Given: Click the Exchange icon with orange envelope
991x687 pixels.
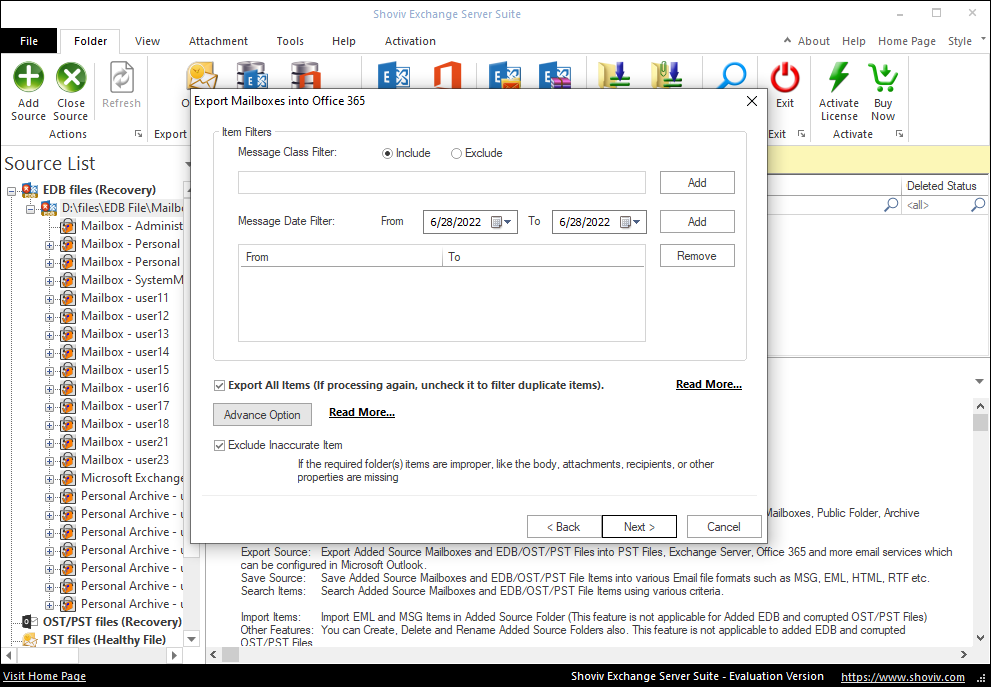Looking at the screenshot, I should click(505, 75).
